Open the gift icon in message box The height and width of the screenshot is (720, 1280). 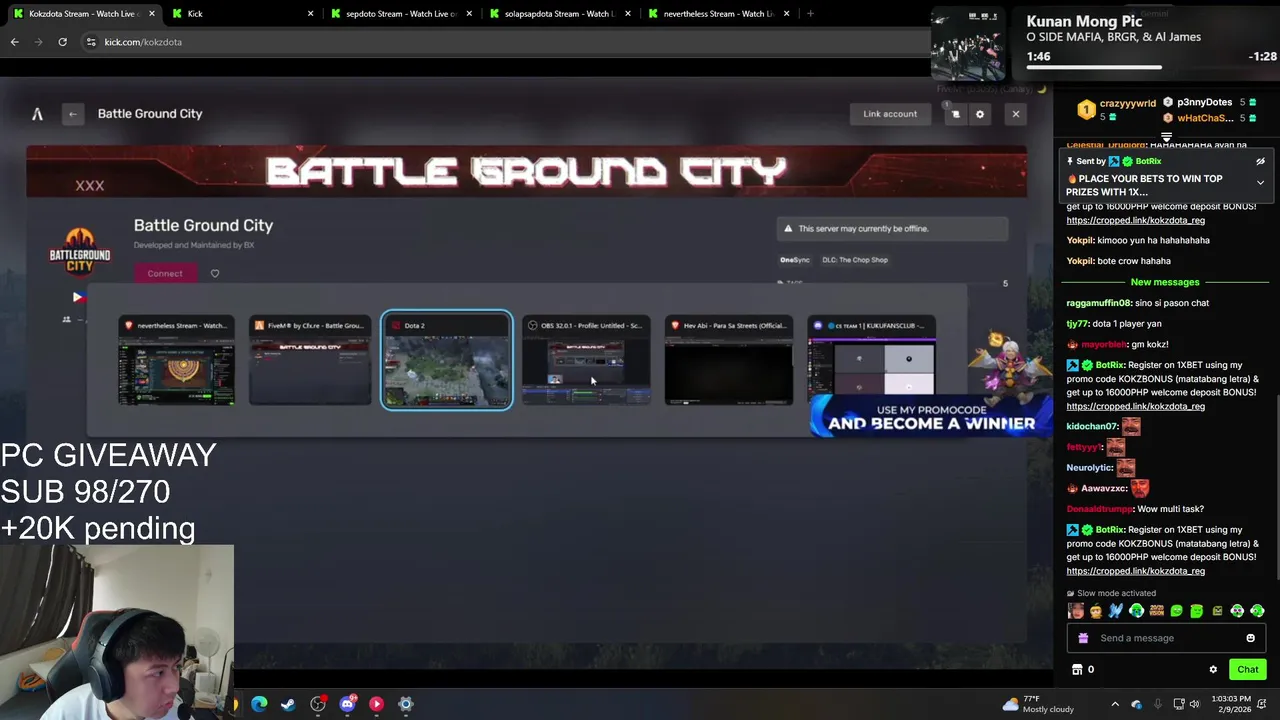1083,638
